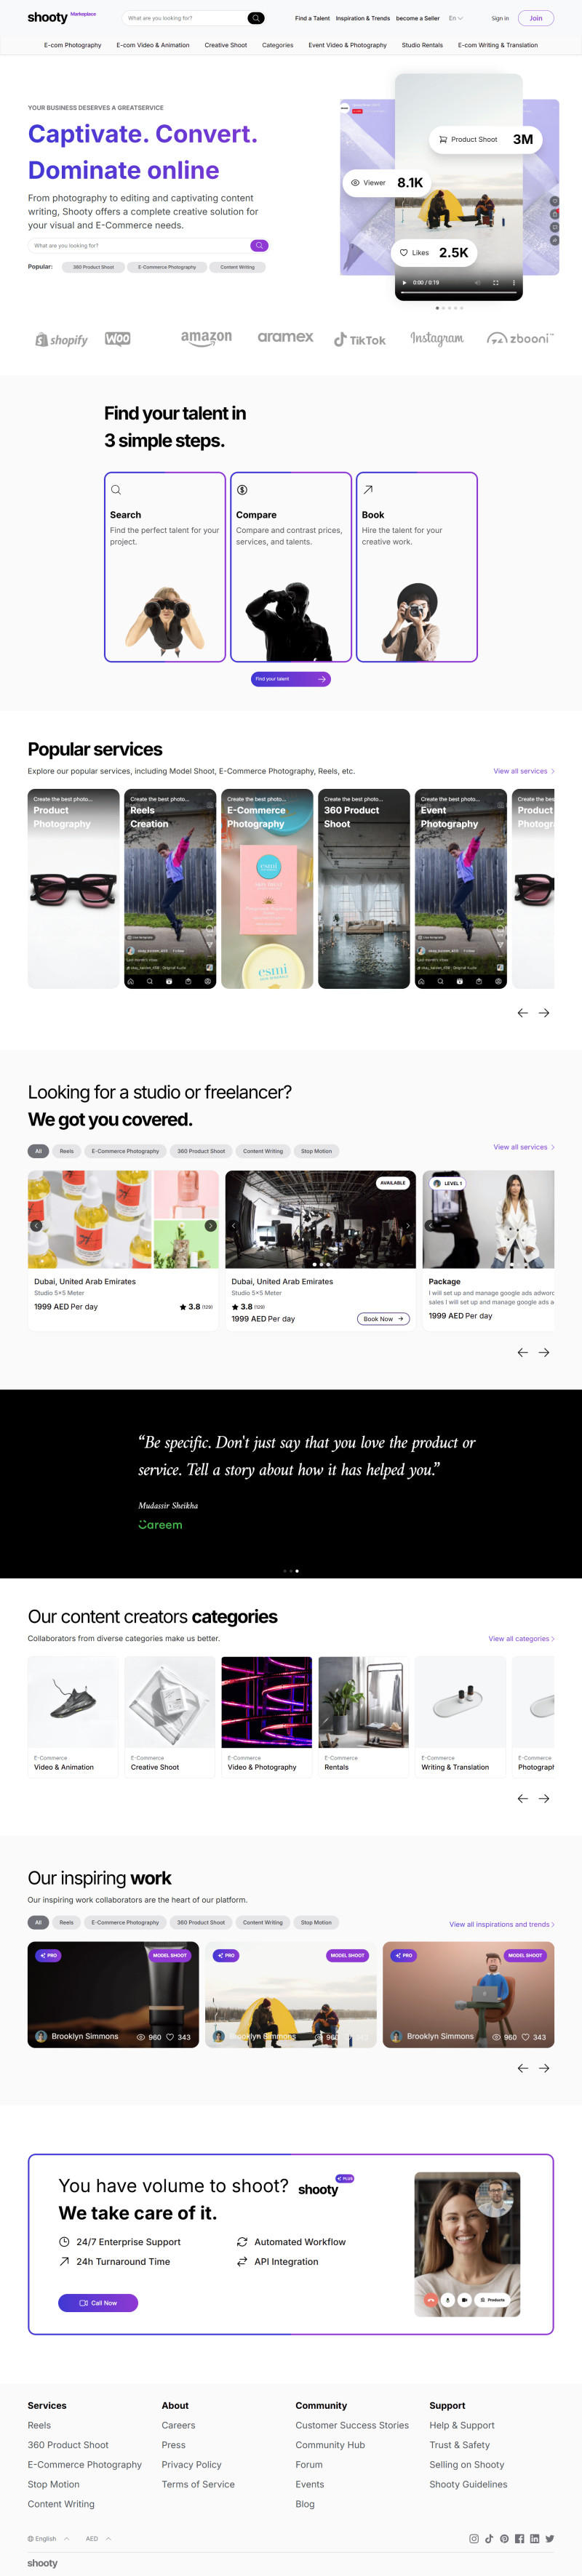
Task: Open the Studio Rentals menu item
Action: click(422, 45)
